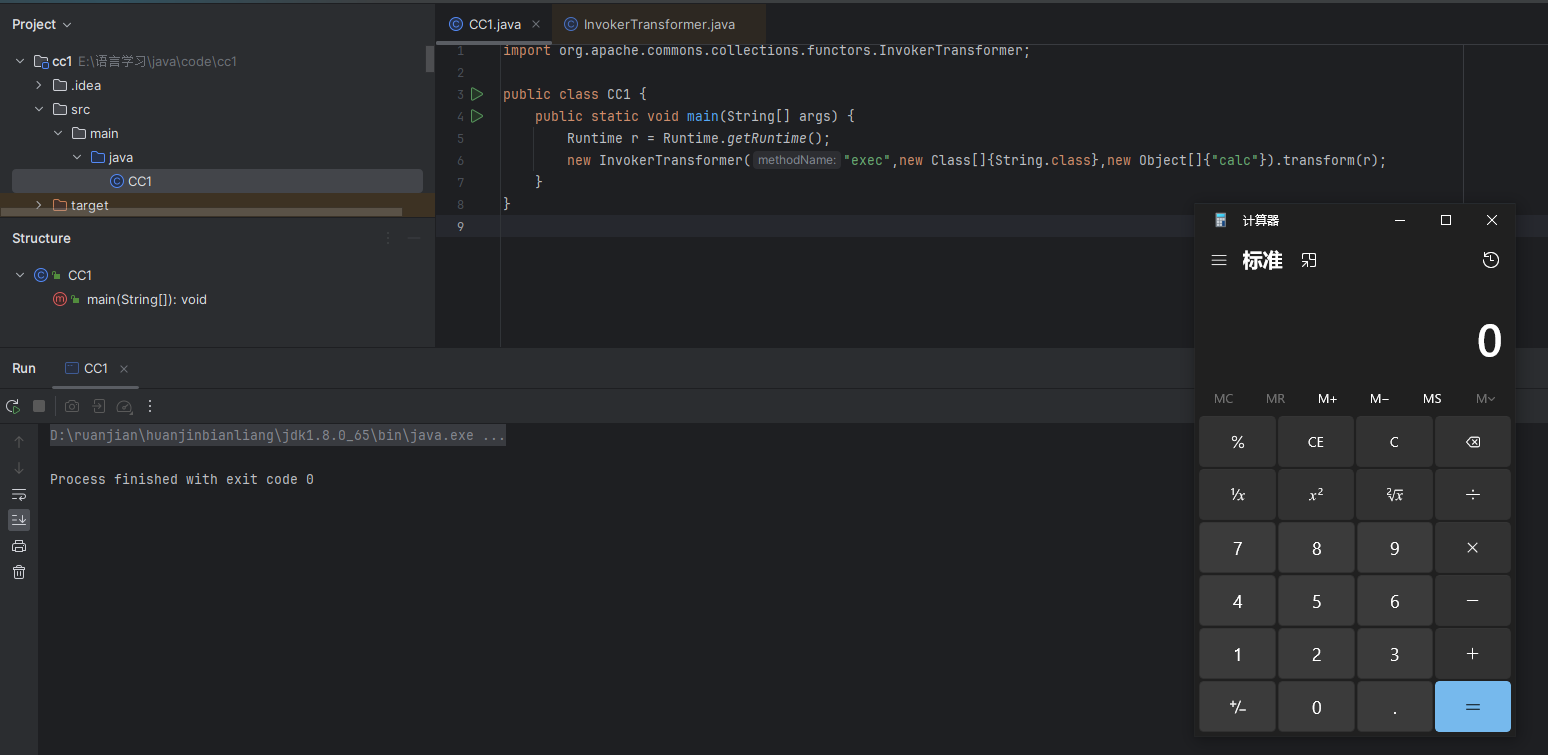Hide the Structure panel with minus icon
Image resolution: width=1548 pixels, height=755 pixels.
[x=415, y=238]
